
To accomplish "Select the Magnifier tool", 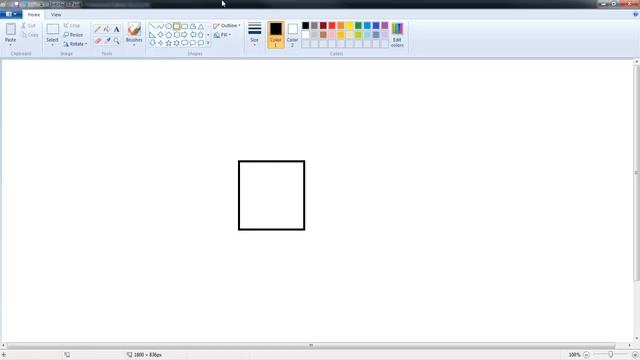I will coord(116,41).
